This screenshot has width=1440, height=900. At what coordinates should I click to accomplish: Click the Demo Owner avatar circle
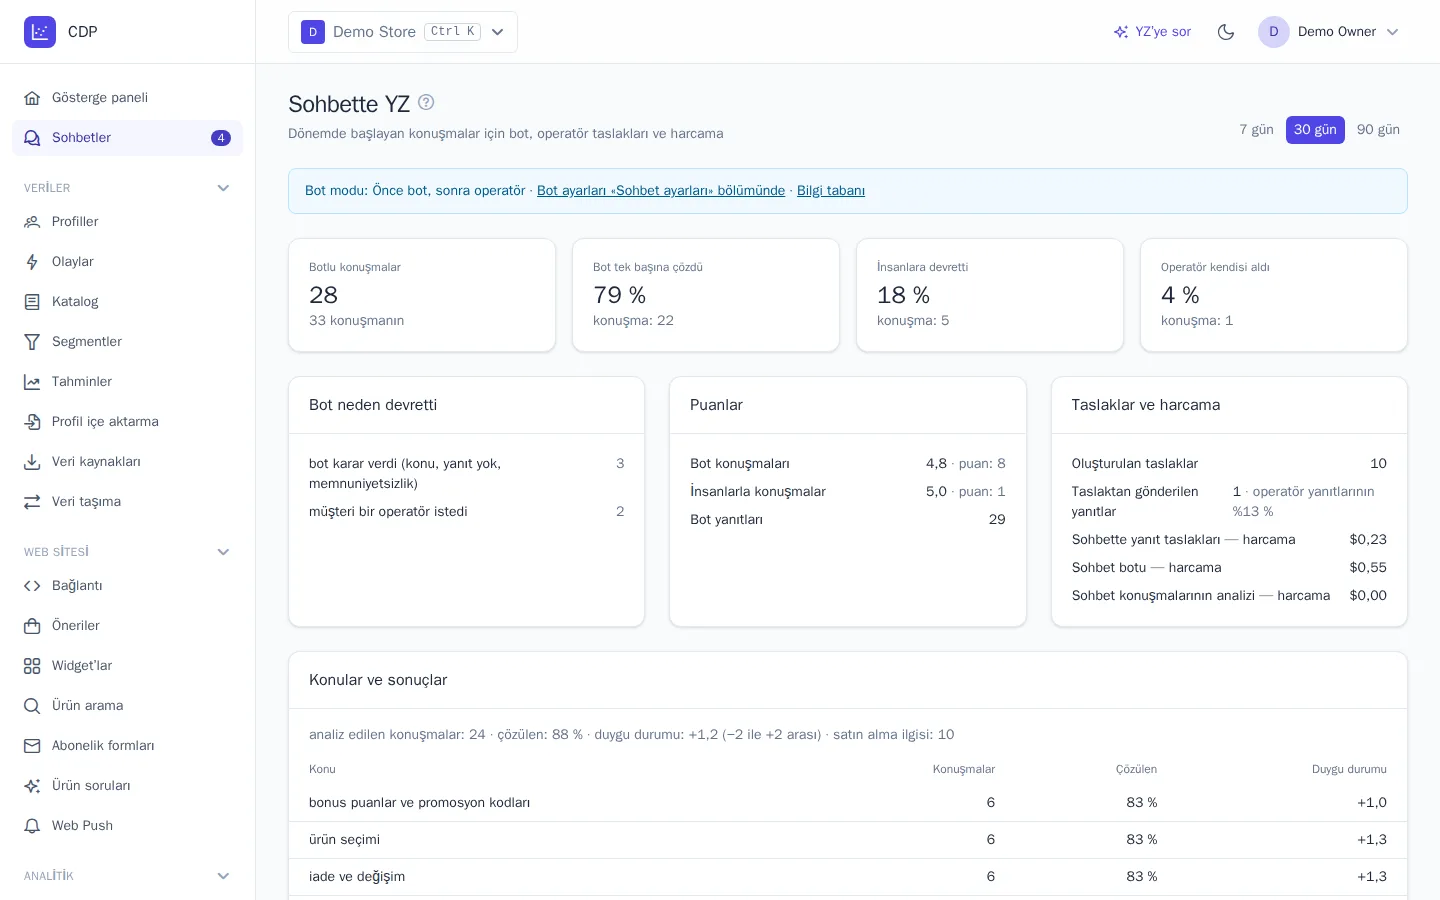pyautogui.click(x=1274, y=32)
